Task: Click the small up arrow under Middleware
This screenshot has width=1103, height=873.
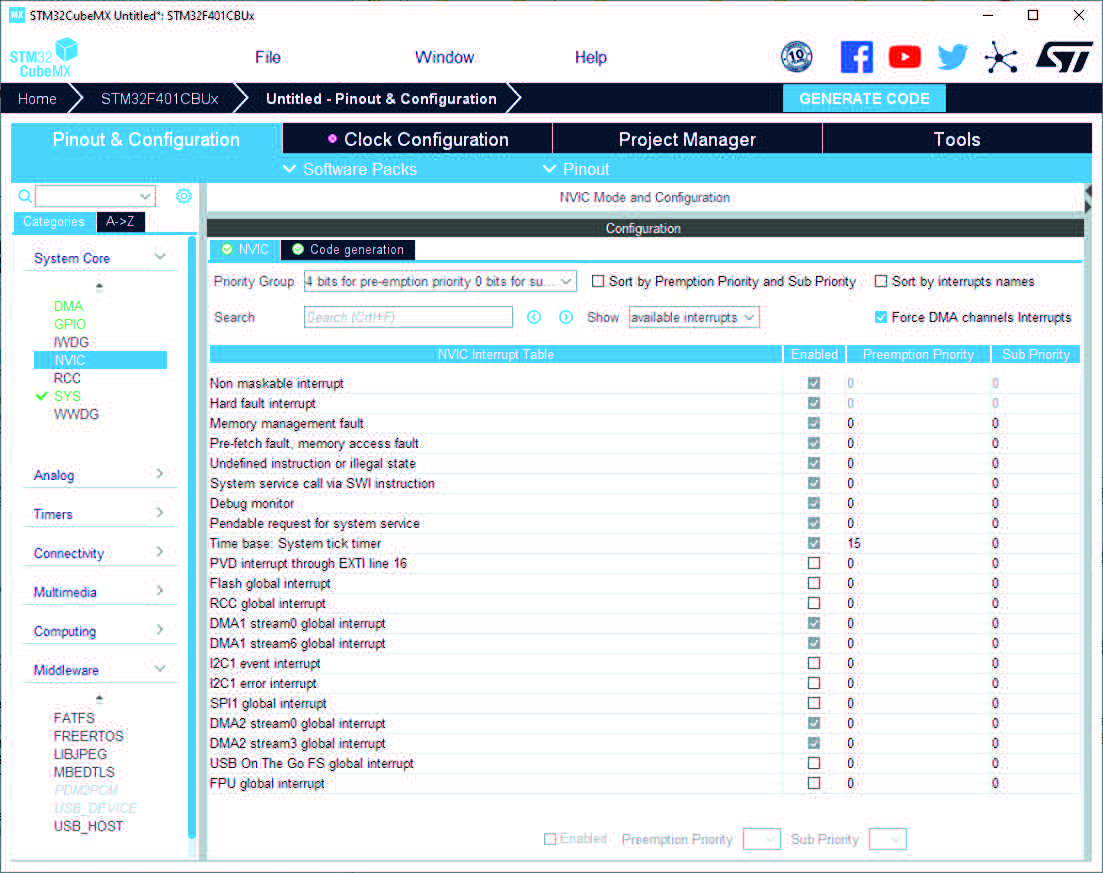Action: [99, 698]
